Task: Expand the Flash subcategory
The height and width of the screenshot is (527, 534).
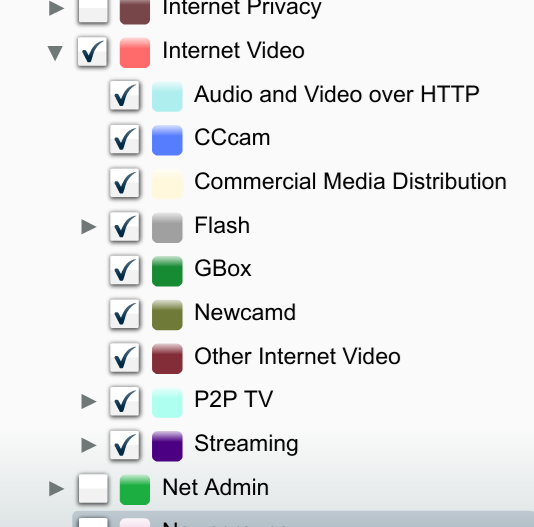Action: coord(89,227)
